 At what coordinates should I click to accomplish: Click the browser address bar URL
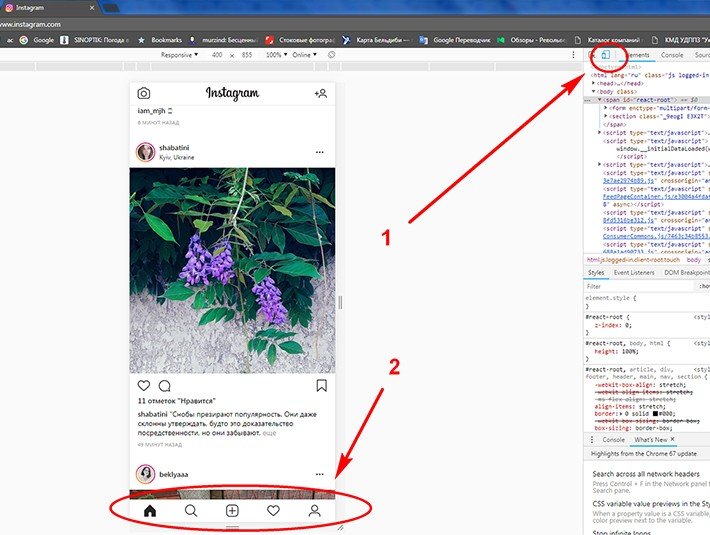tap(30, 24)
